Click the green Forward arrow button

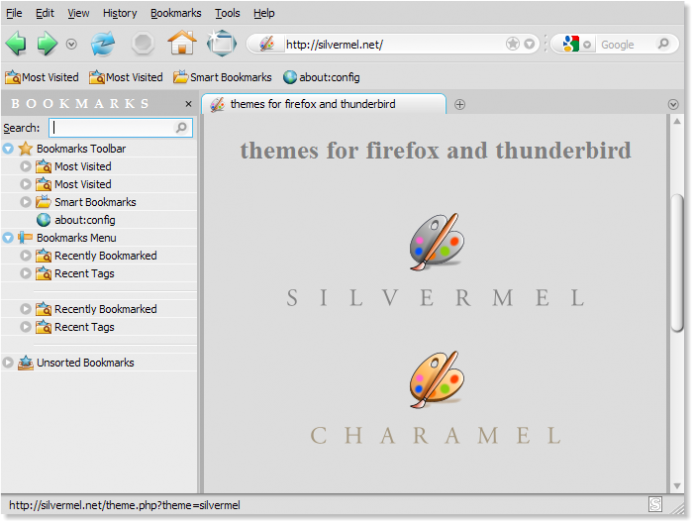click(47, 44)
